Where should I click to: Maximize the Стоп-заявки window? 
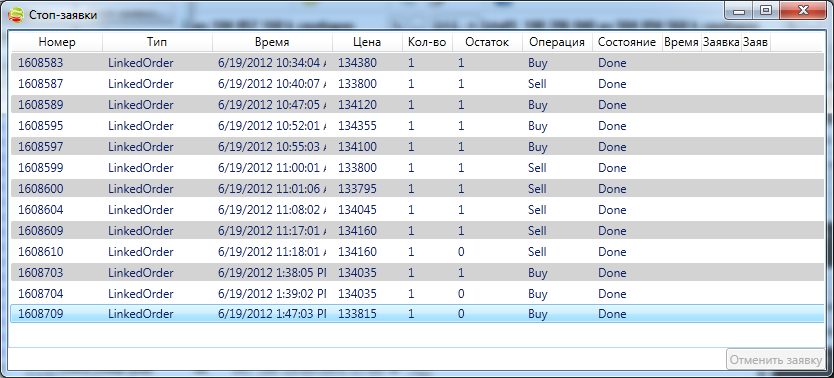(765, 10)
